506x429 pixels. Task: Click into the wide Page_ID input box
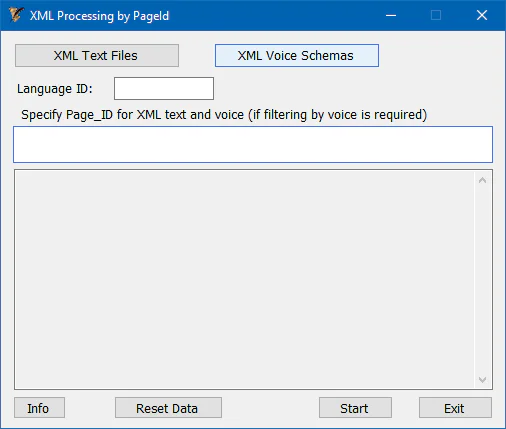pos(253,145)
